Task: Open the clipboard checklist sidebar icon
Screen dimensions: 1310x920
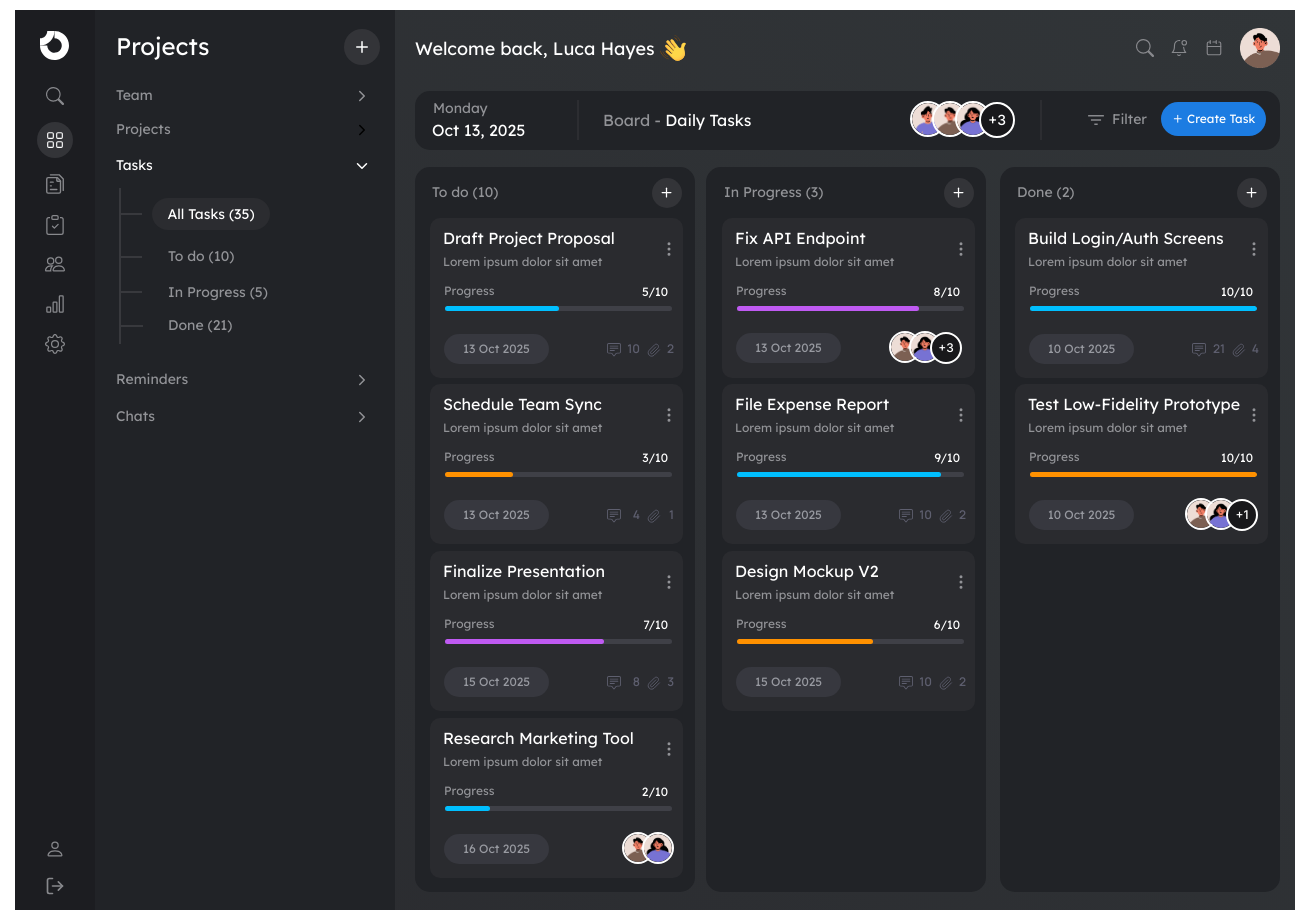Action: (x=55, y=225)
